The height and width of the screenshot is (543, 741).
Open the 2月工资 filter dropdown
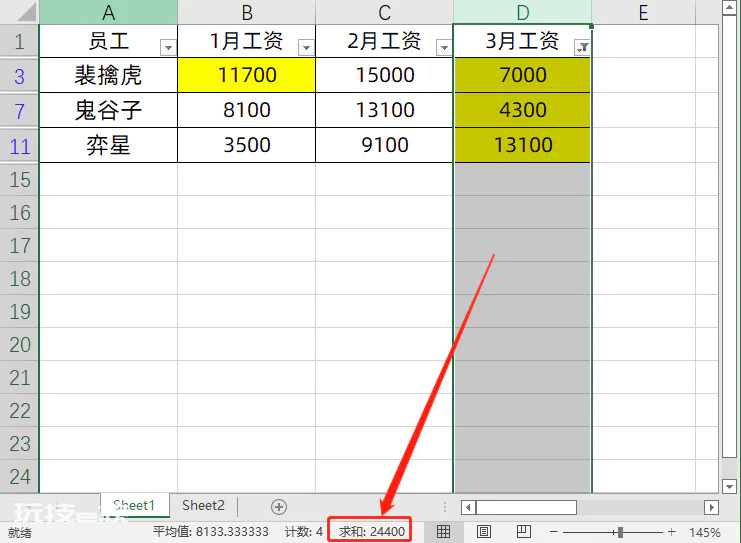click(x=444, y=47)
